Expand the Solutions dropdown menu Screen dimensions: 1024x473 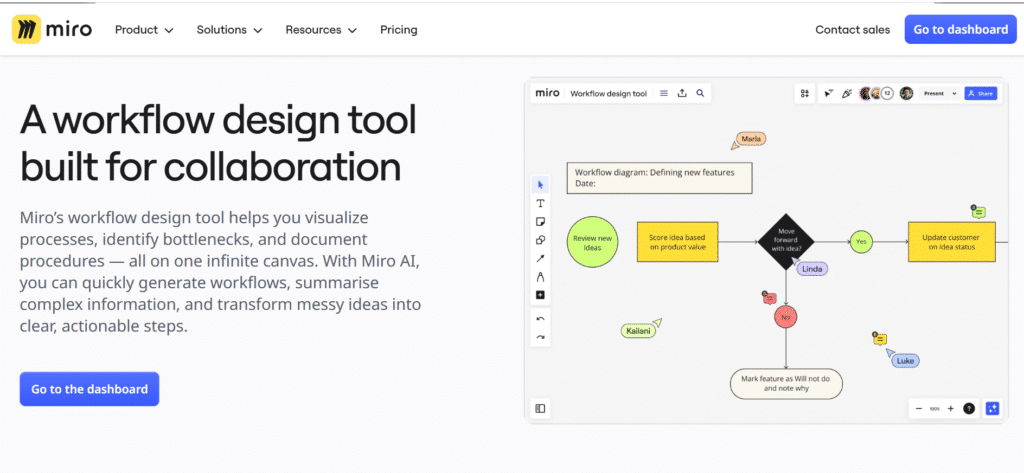(x=229, y=30)
